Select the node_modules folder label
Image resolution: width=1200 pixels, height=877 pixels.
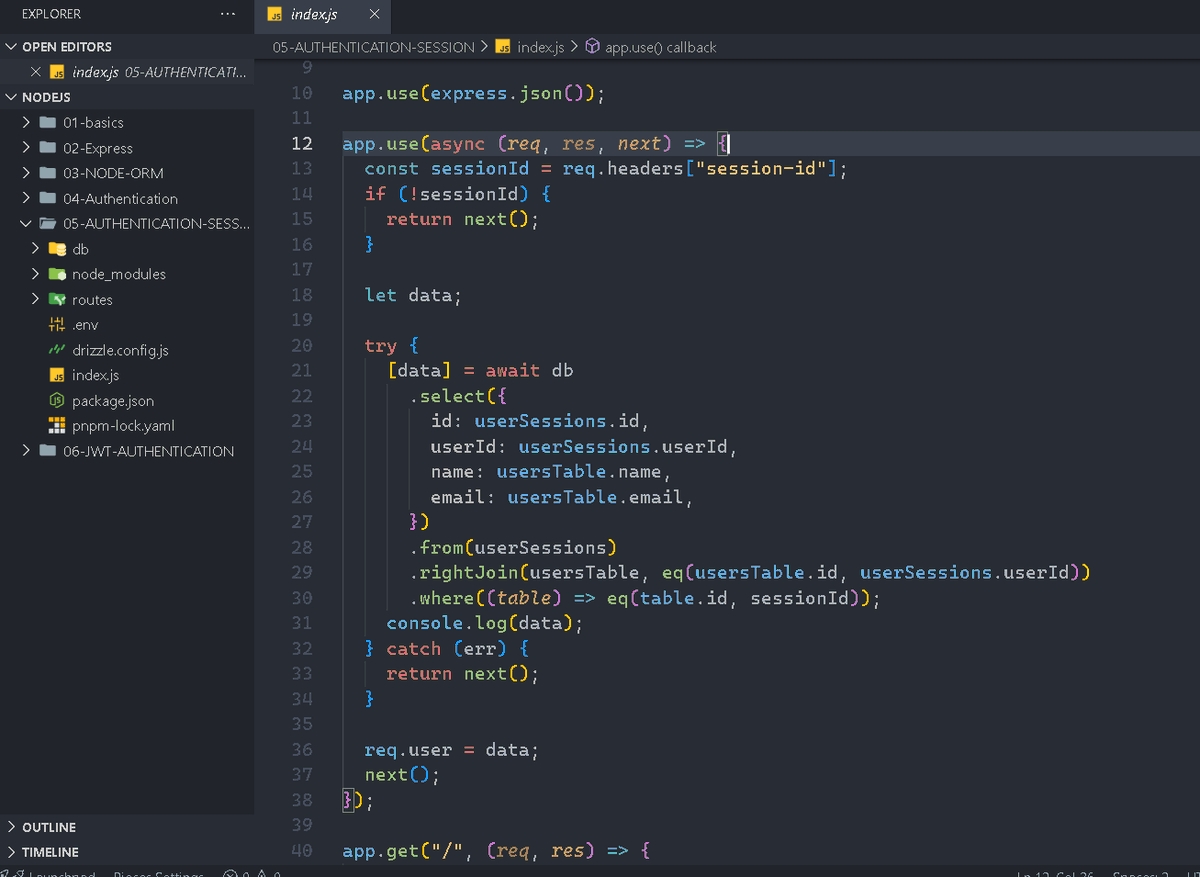click(119, 274)
